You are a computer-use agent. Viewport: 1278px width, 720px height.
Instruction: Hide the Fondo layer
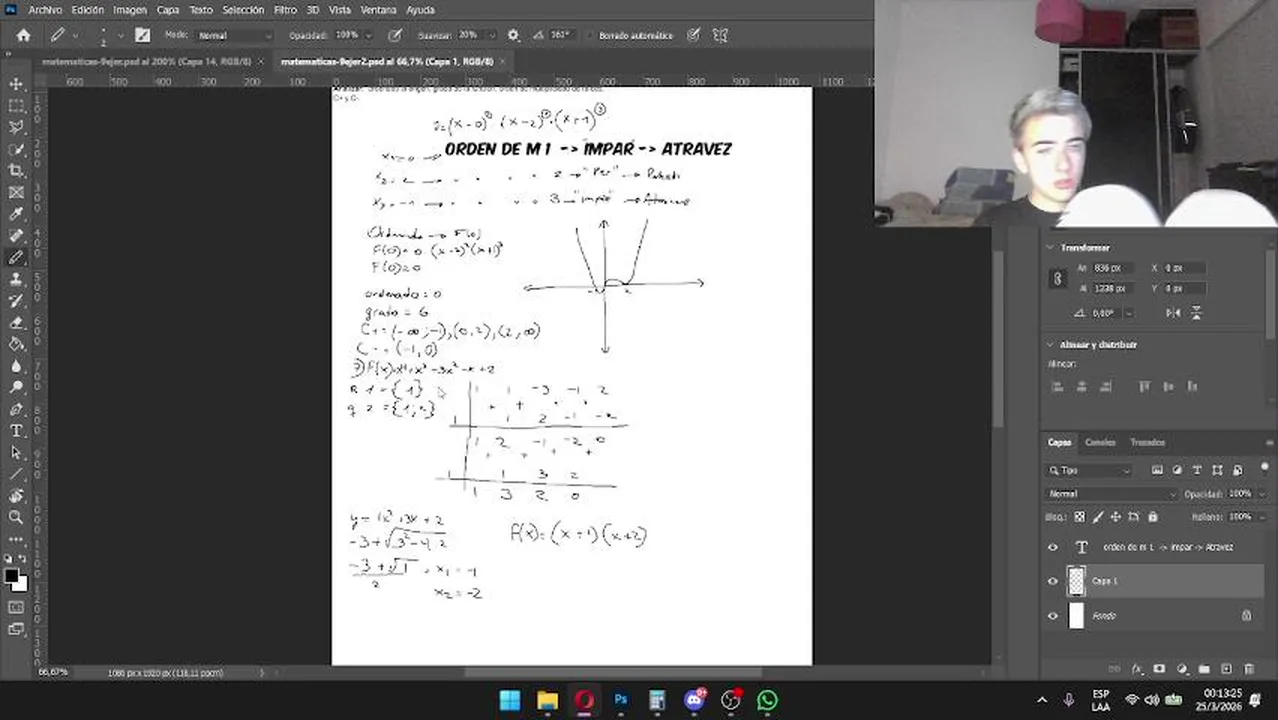tap(1052, 616)
